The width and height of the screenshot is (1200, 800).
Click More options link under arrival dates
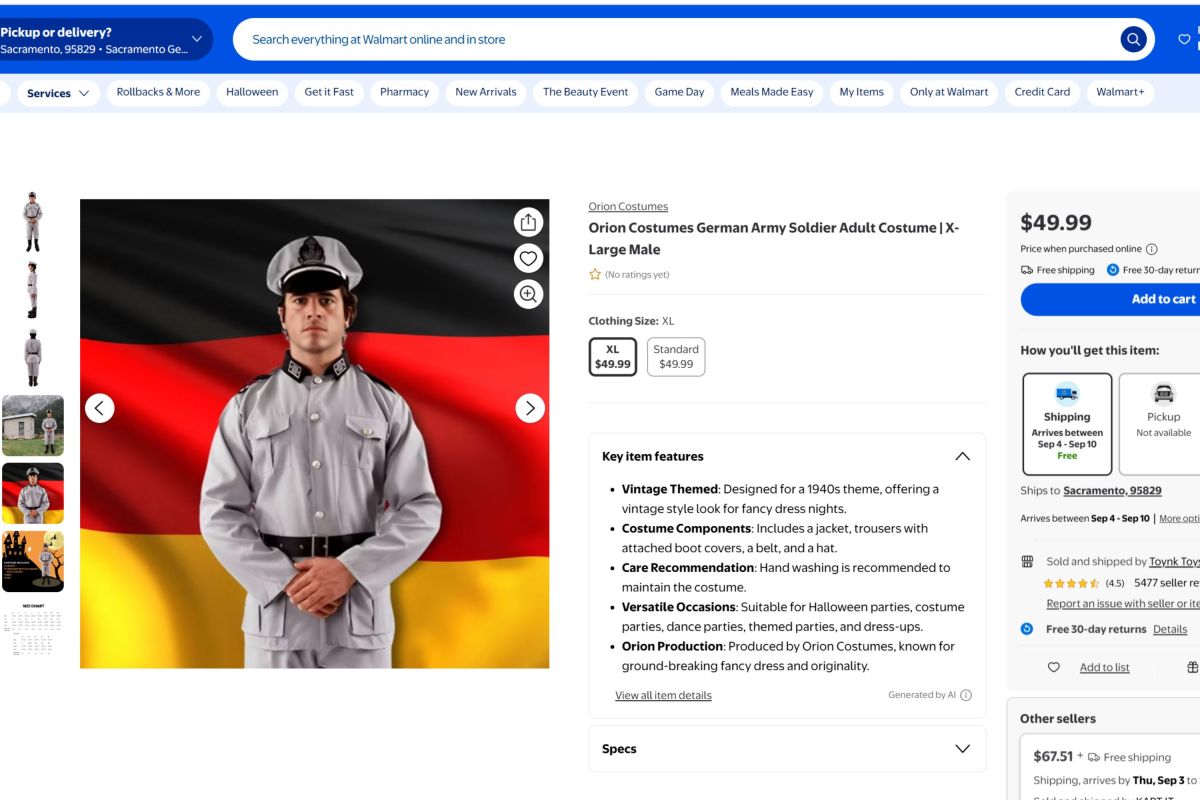point(1179,519)
